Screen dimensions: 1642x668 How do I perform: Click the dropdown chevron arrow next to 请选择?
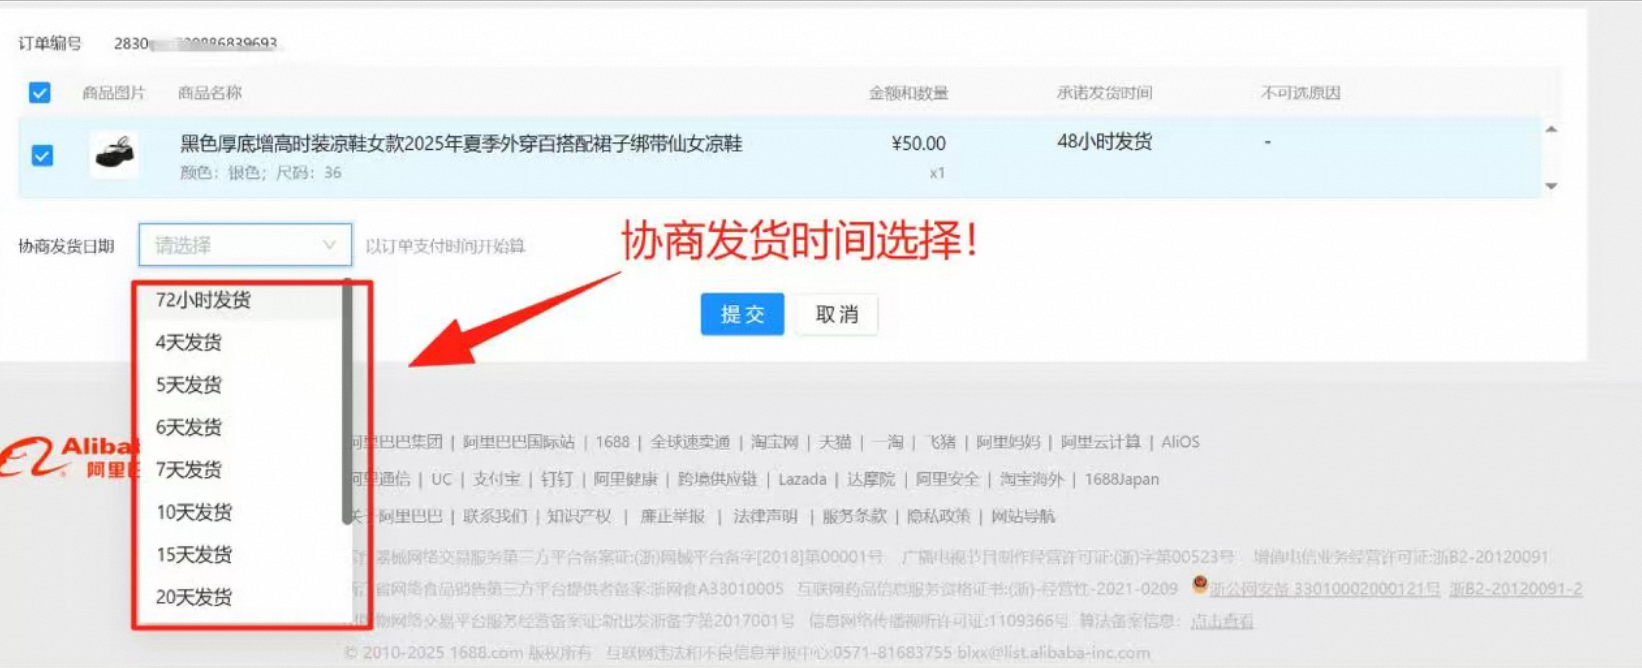329,245
